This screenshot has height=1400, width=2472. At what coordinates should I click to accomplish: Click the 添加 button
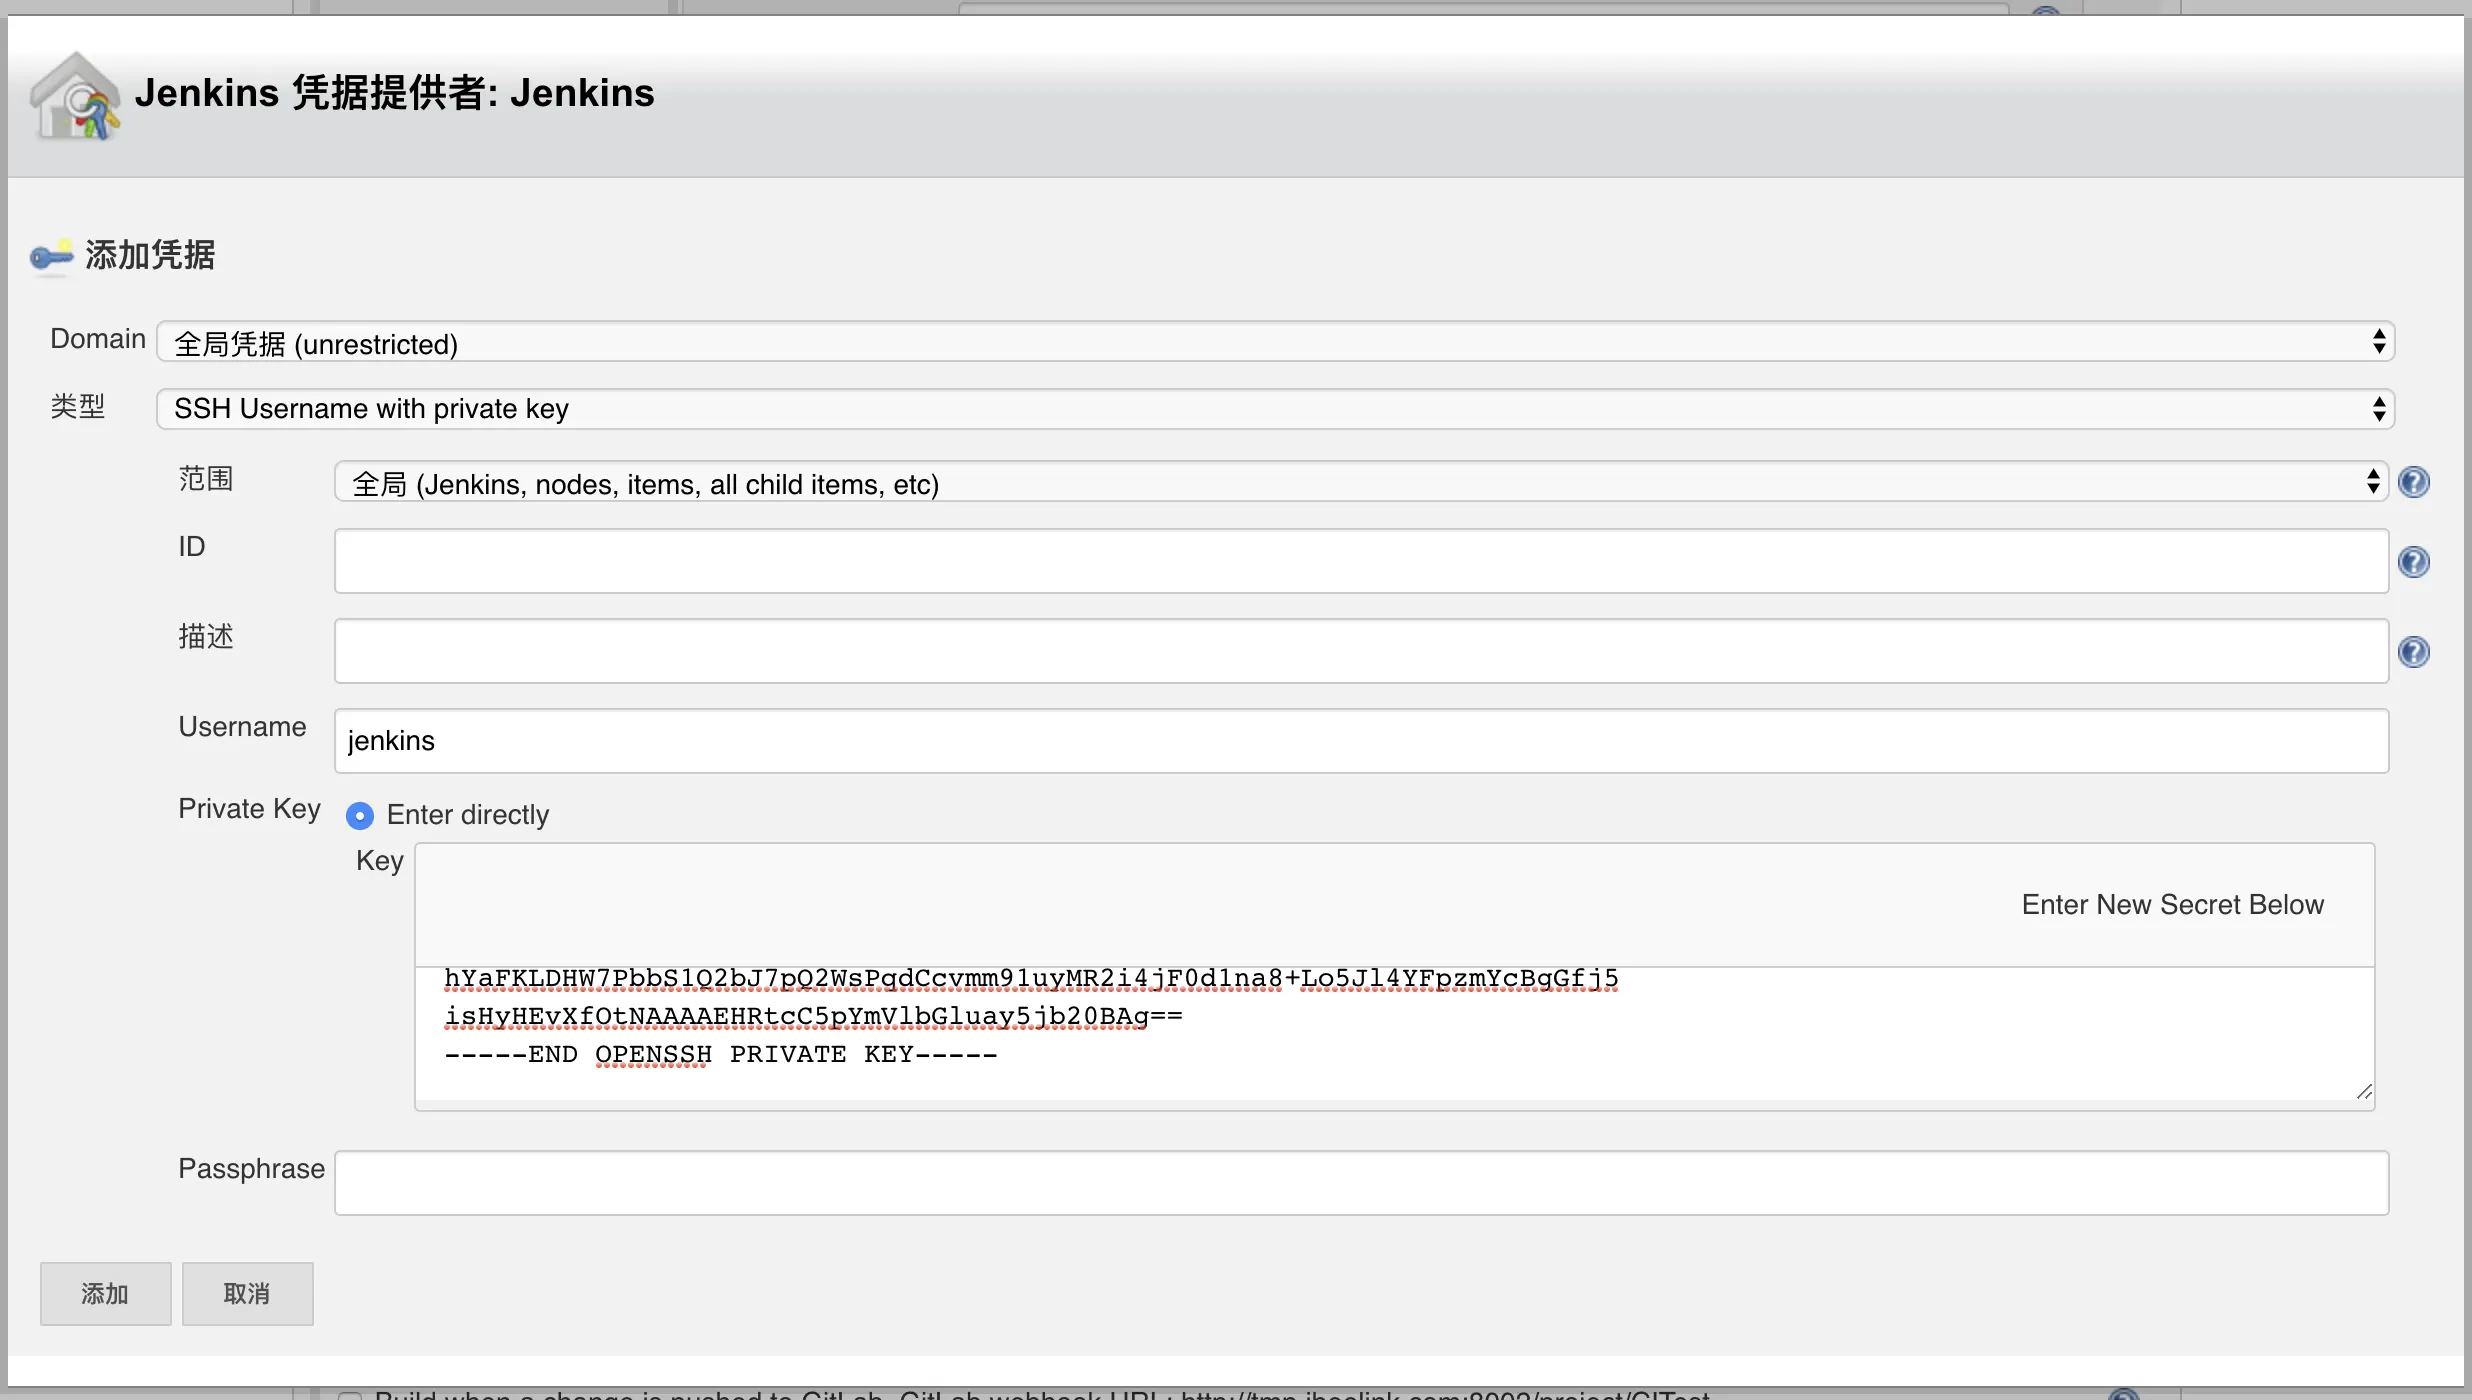[x=105, y=1294]
